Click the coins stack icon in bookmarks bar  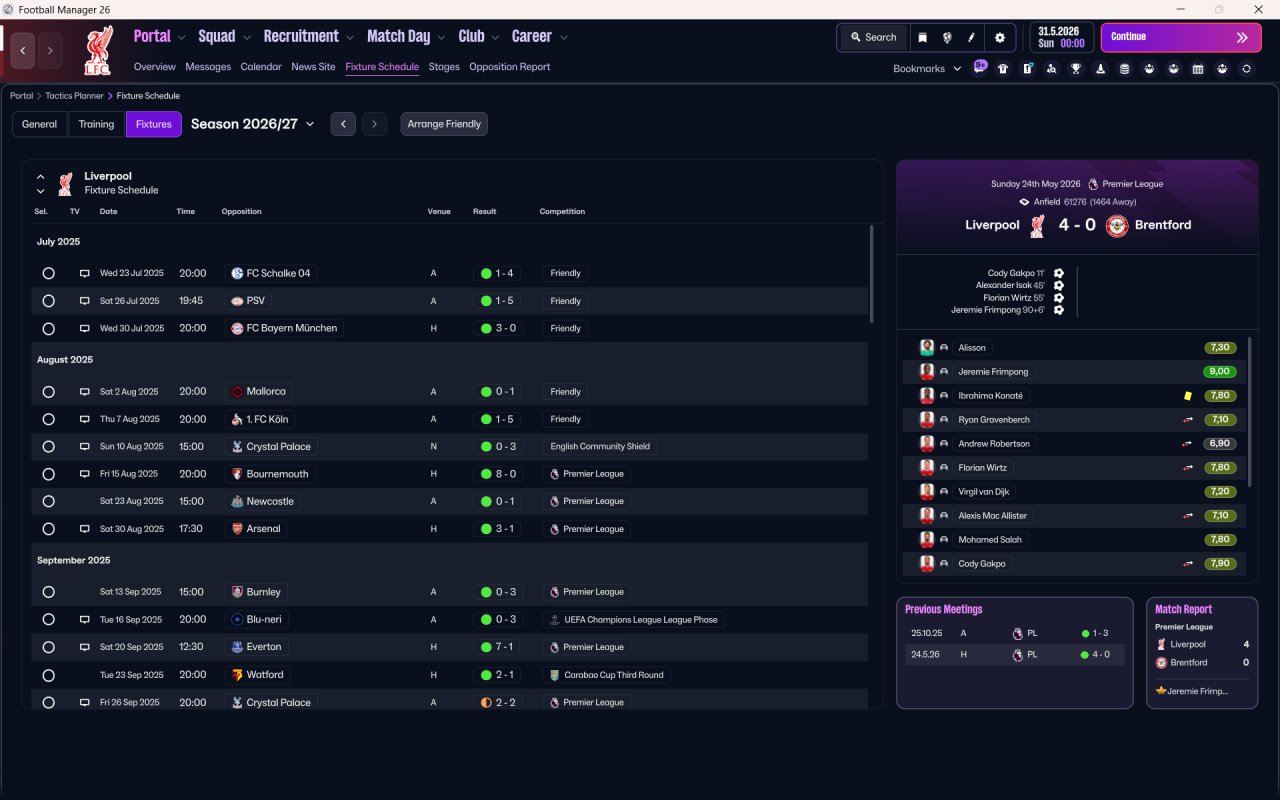tap(1125, 69)
